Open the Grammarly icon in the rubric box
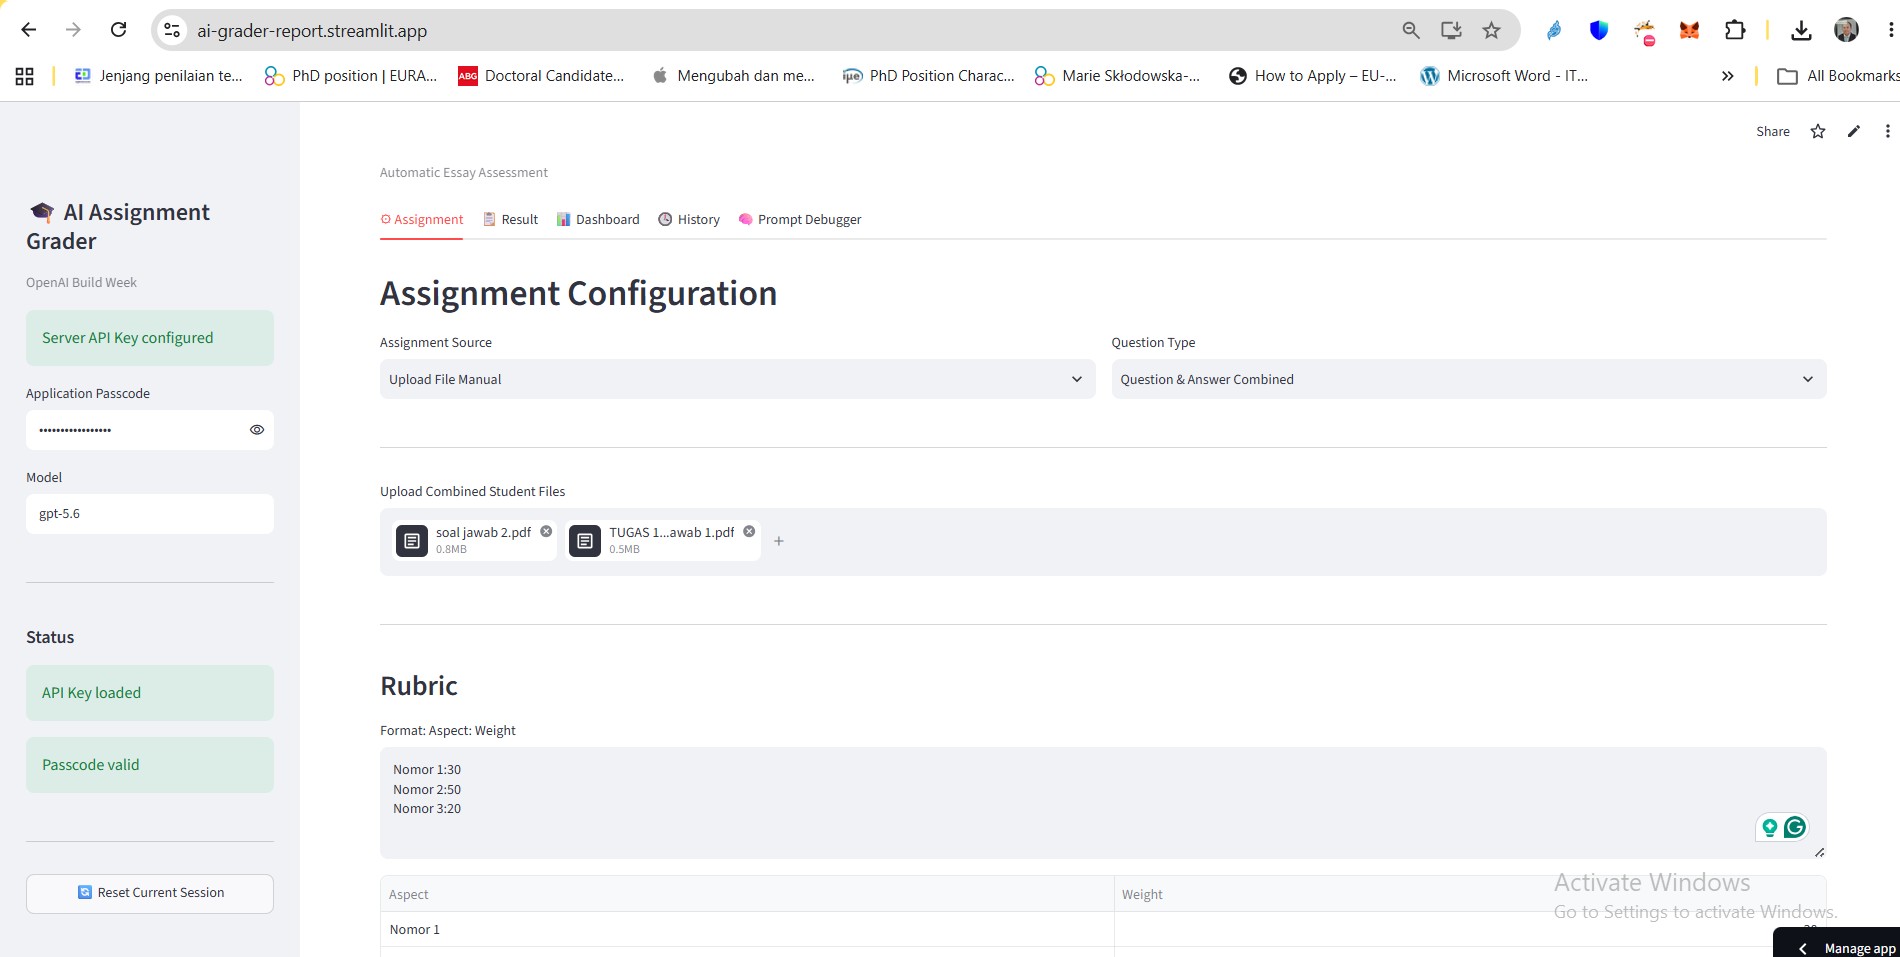The image size is (1900, 957). click(x=1795, y=827)
